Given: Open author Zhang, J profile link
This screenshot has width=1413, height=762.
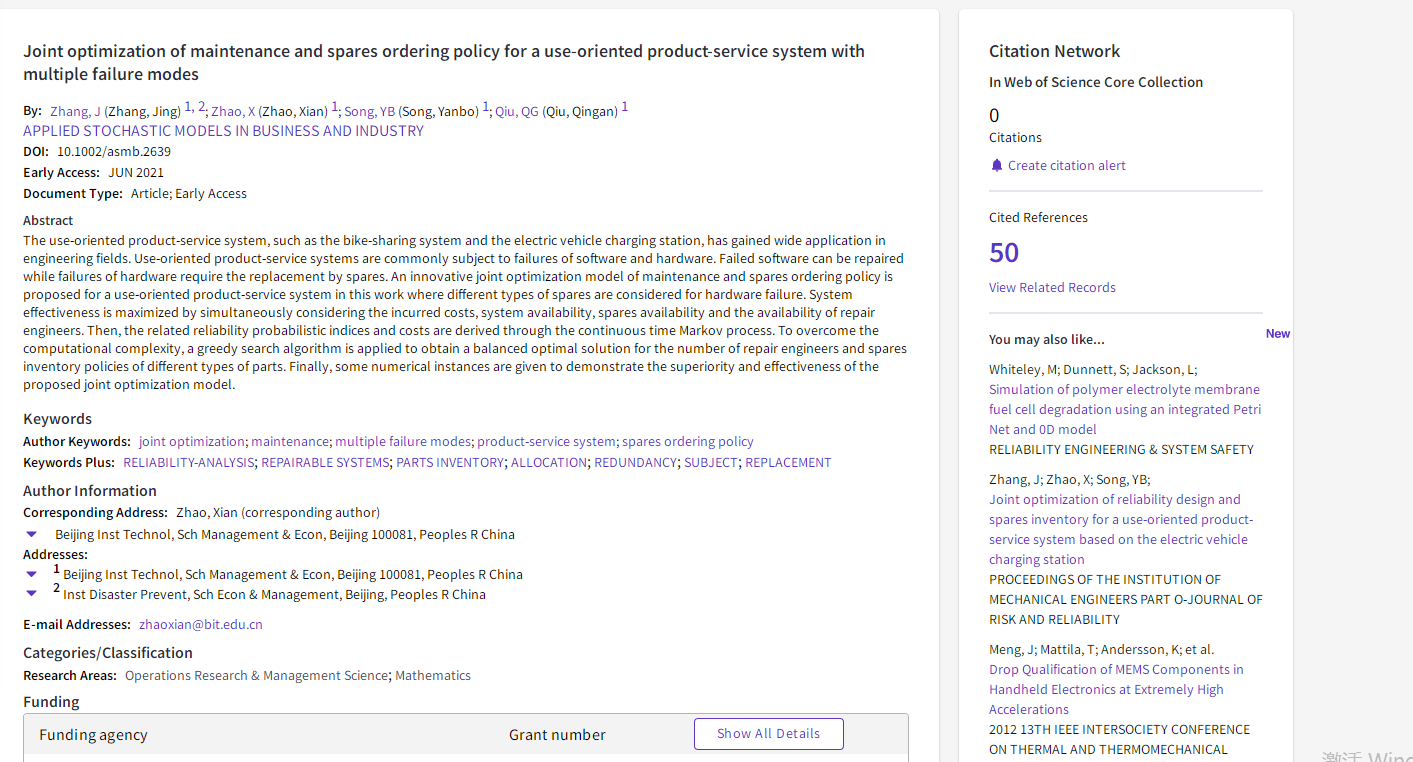Looking at the screenshot, I should click(75, 111).
